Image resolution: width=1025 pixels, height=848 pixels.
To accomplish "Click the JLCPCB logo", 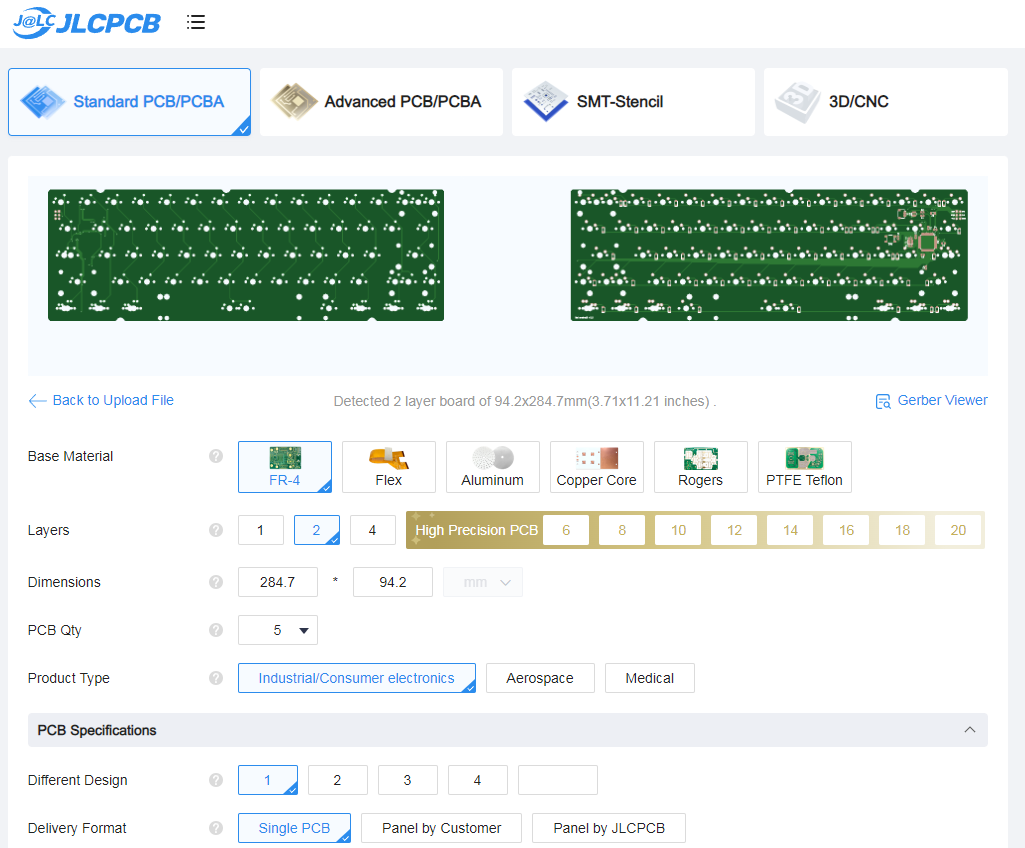I will pos(86,23).
